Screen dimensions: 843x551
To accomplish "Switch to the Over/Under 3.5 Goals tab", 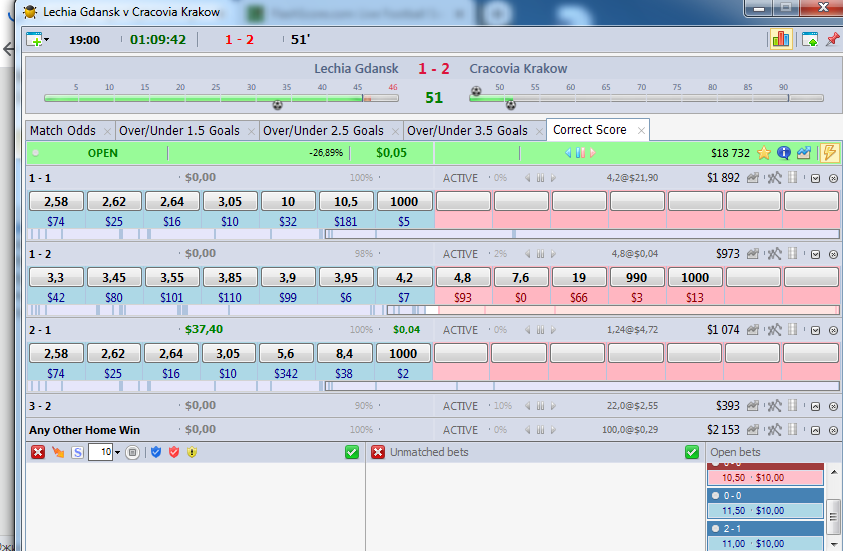I will 467,131.
